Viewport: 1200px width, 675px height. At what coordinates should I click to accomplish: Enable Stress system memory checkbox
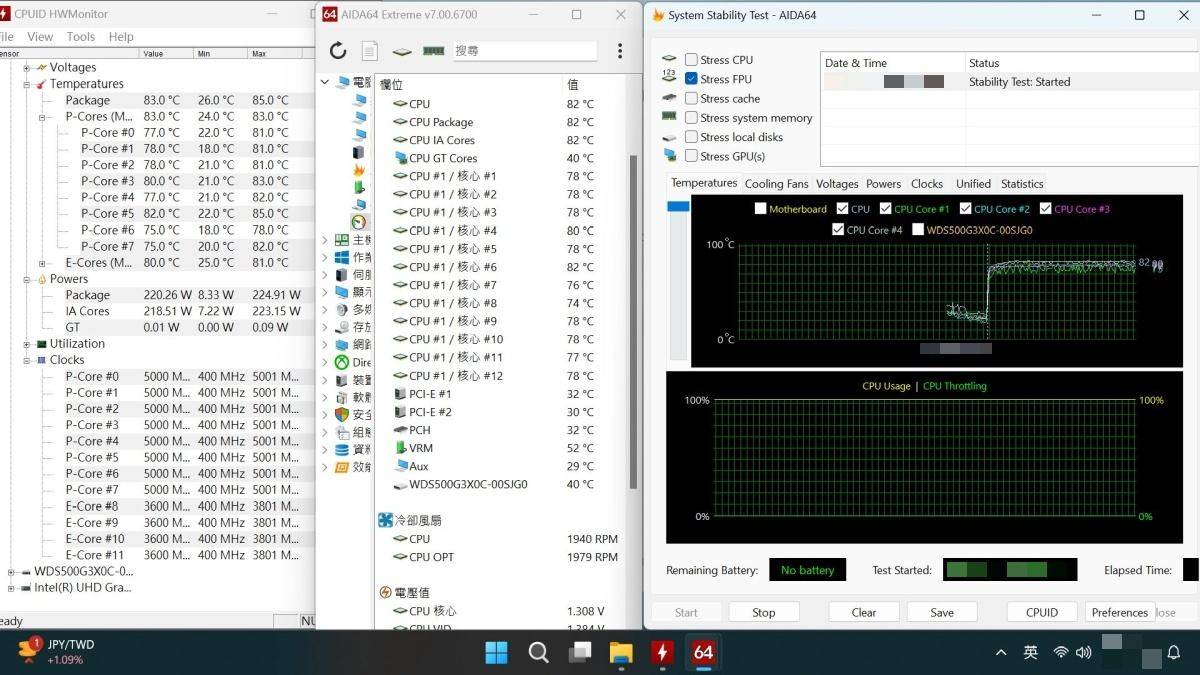691,117
